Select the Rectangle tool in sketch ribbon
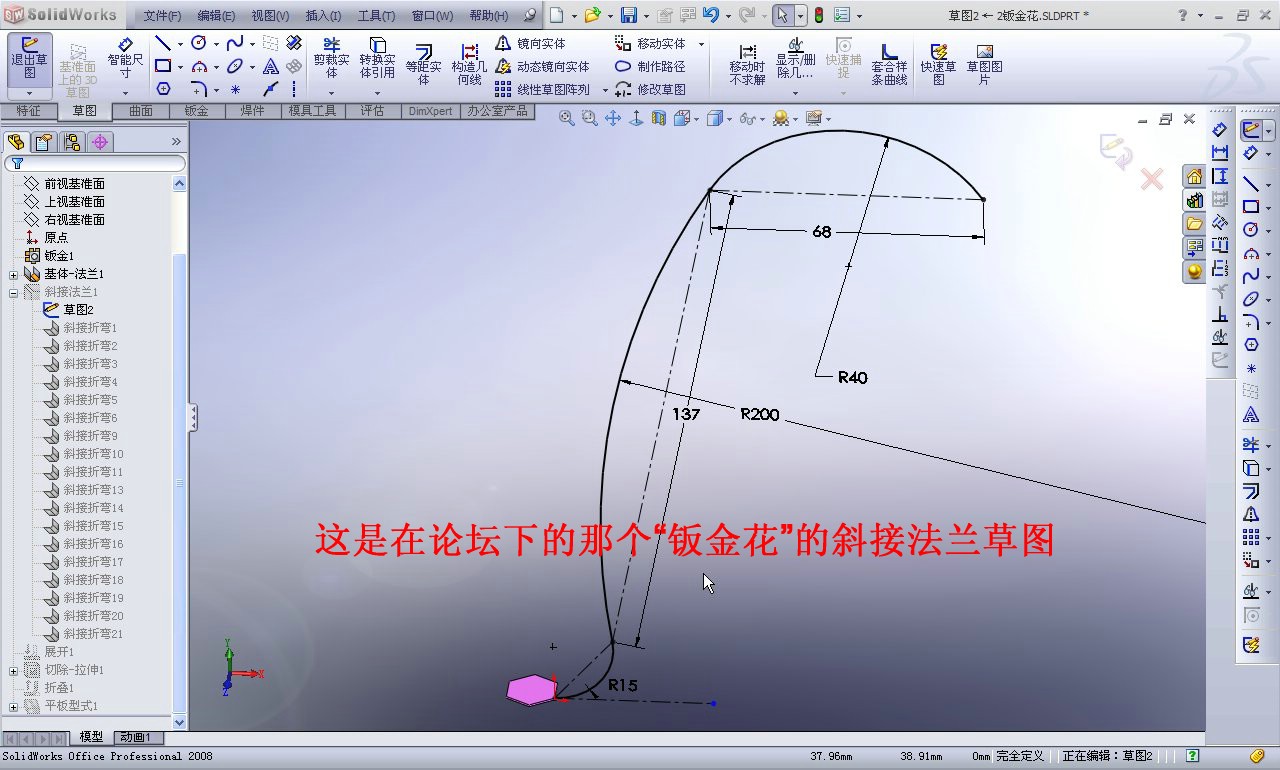This screenshot has height=770, width=1280. tap(162, 67)
